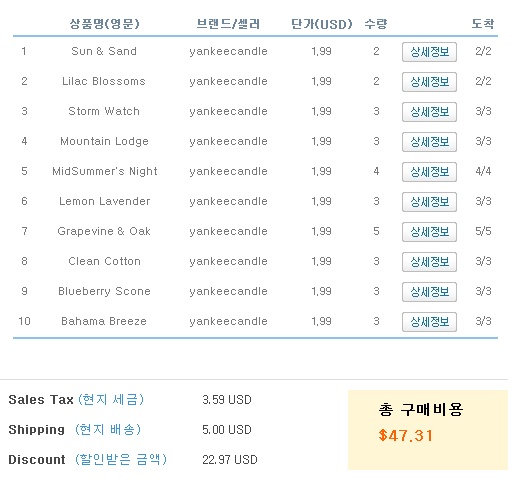Select the Bahama Breeze product name

(x=104, y=321)
